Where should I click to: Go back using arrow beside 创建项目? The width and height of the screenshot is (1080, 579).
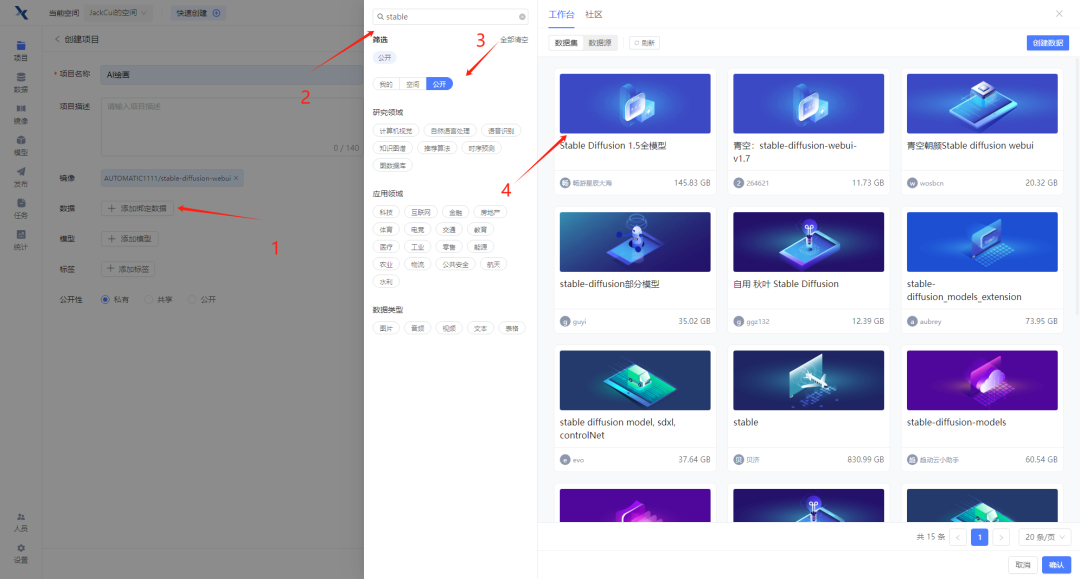[57, 39]
